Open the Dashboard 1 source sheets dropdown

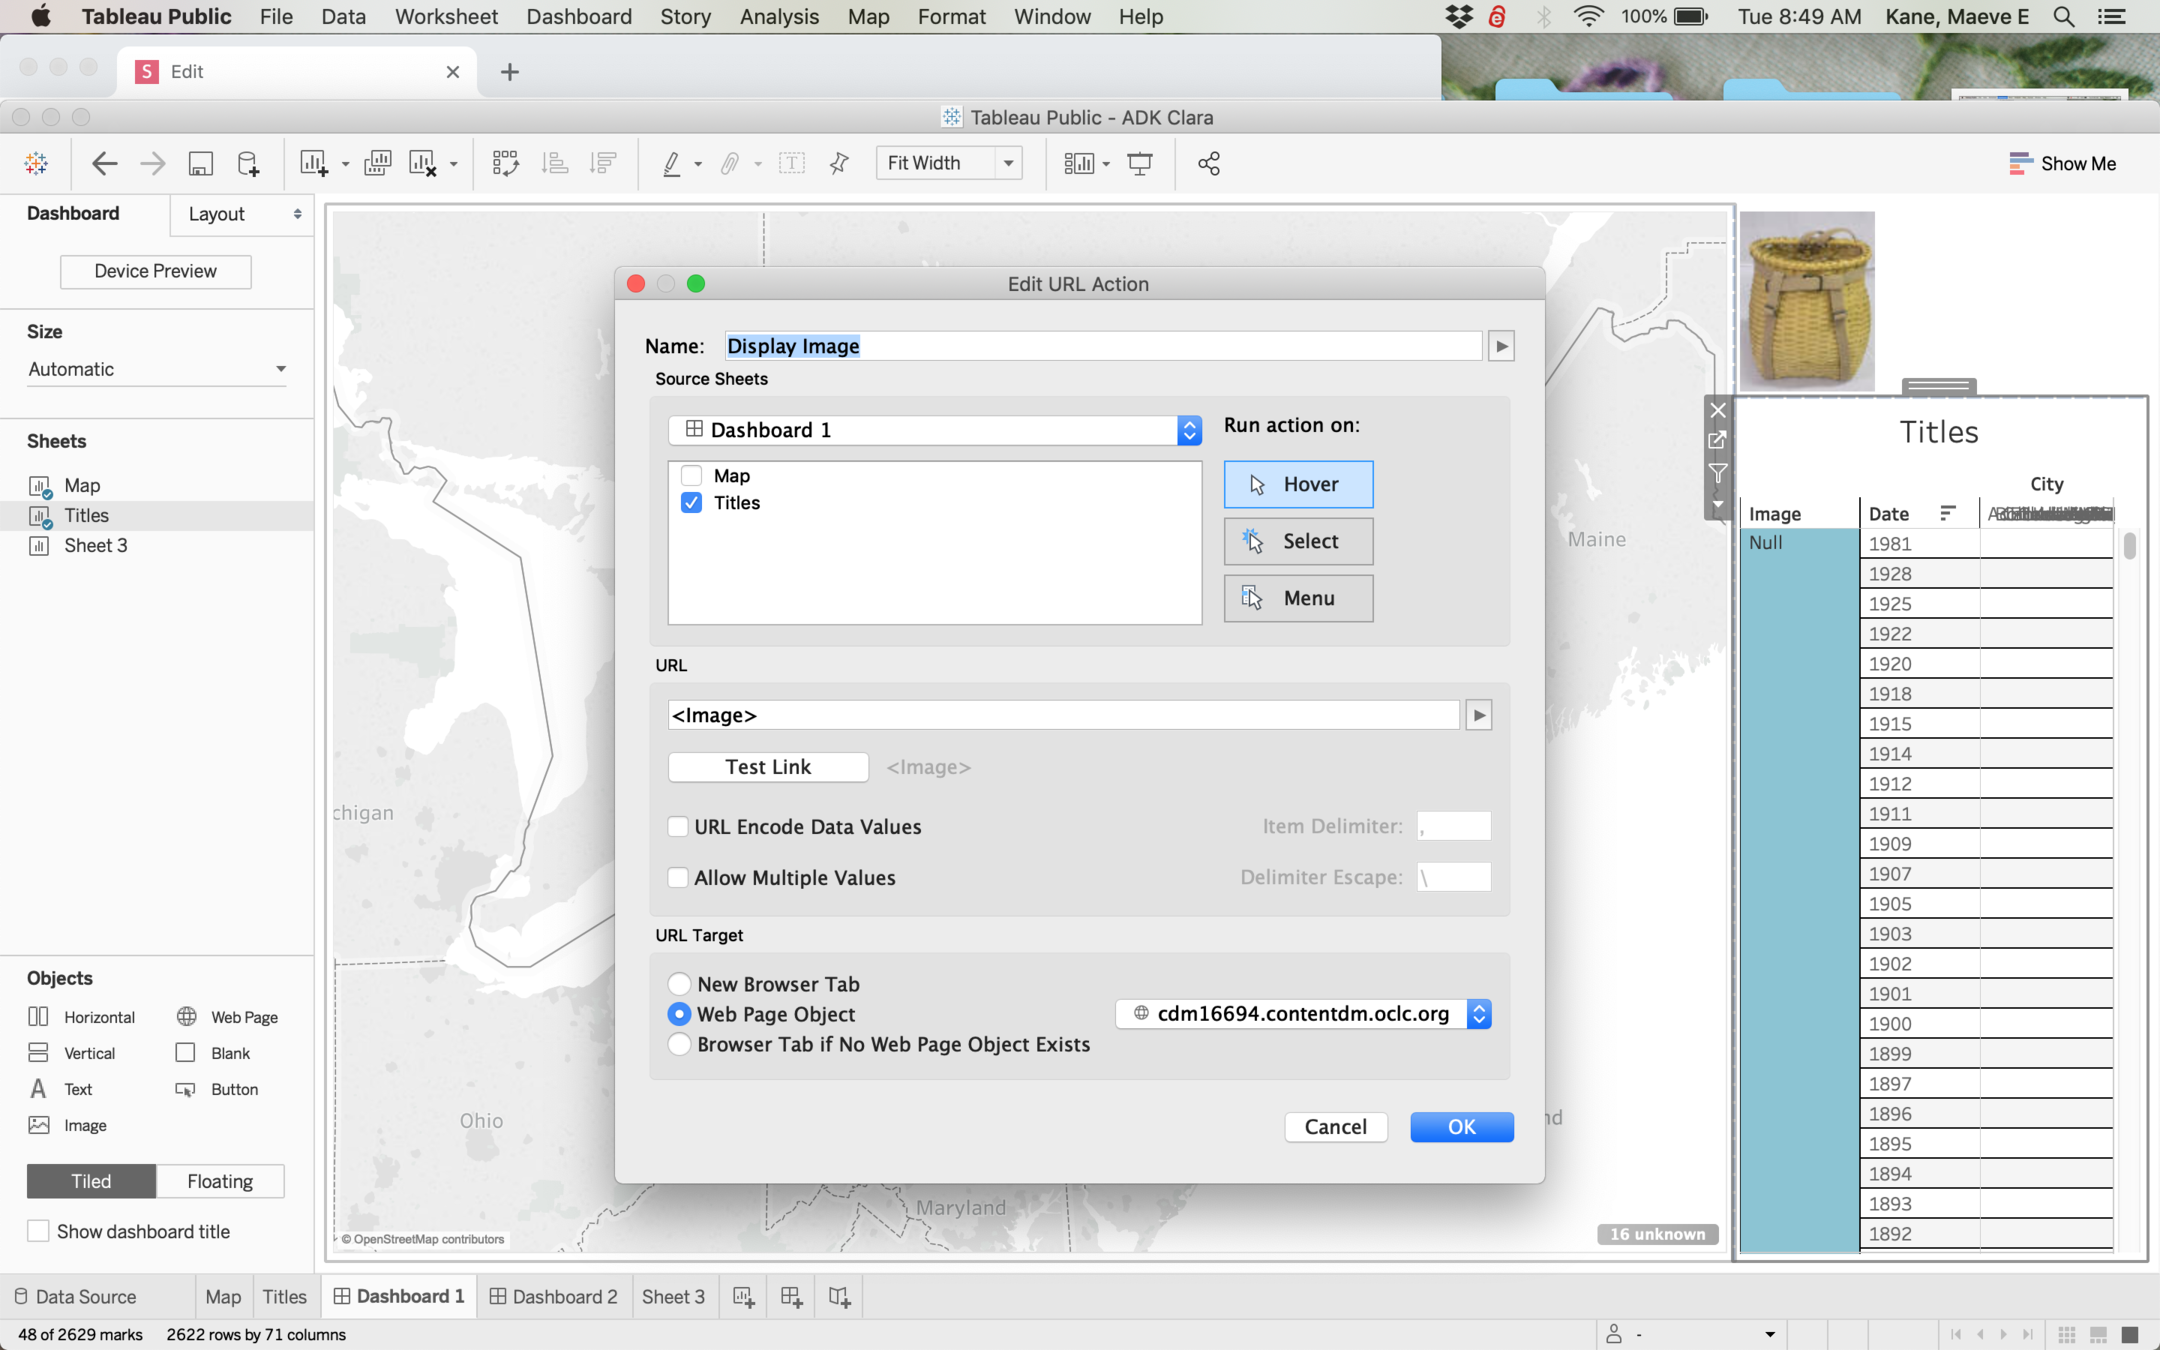point(1188,430)
